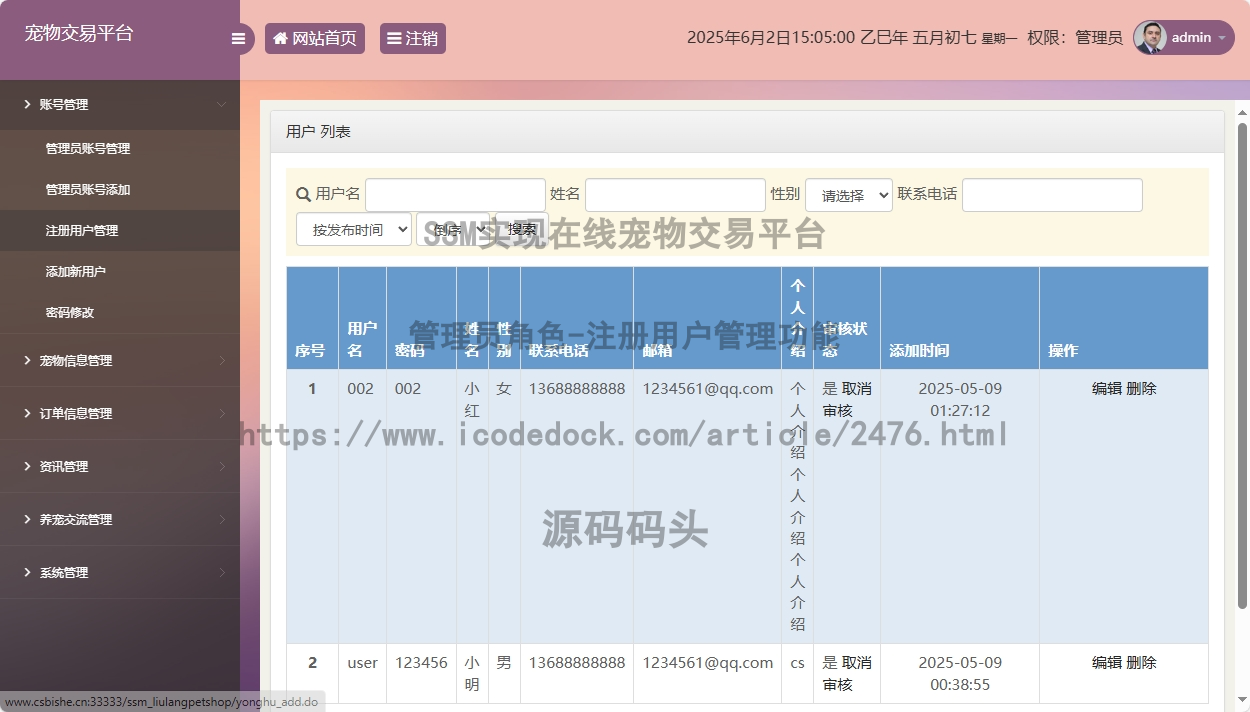This screenshot has width=1250, height=712.
Task: Focus the 用户名 search input
Action: tap(455, 195)
